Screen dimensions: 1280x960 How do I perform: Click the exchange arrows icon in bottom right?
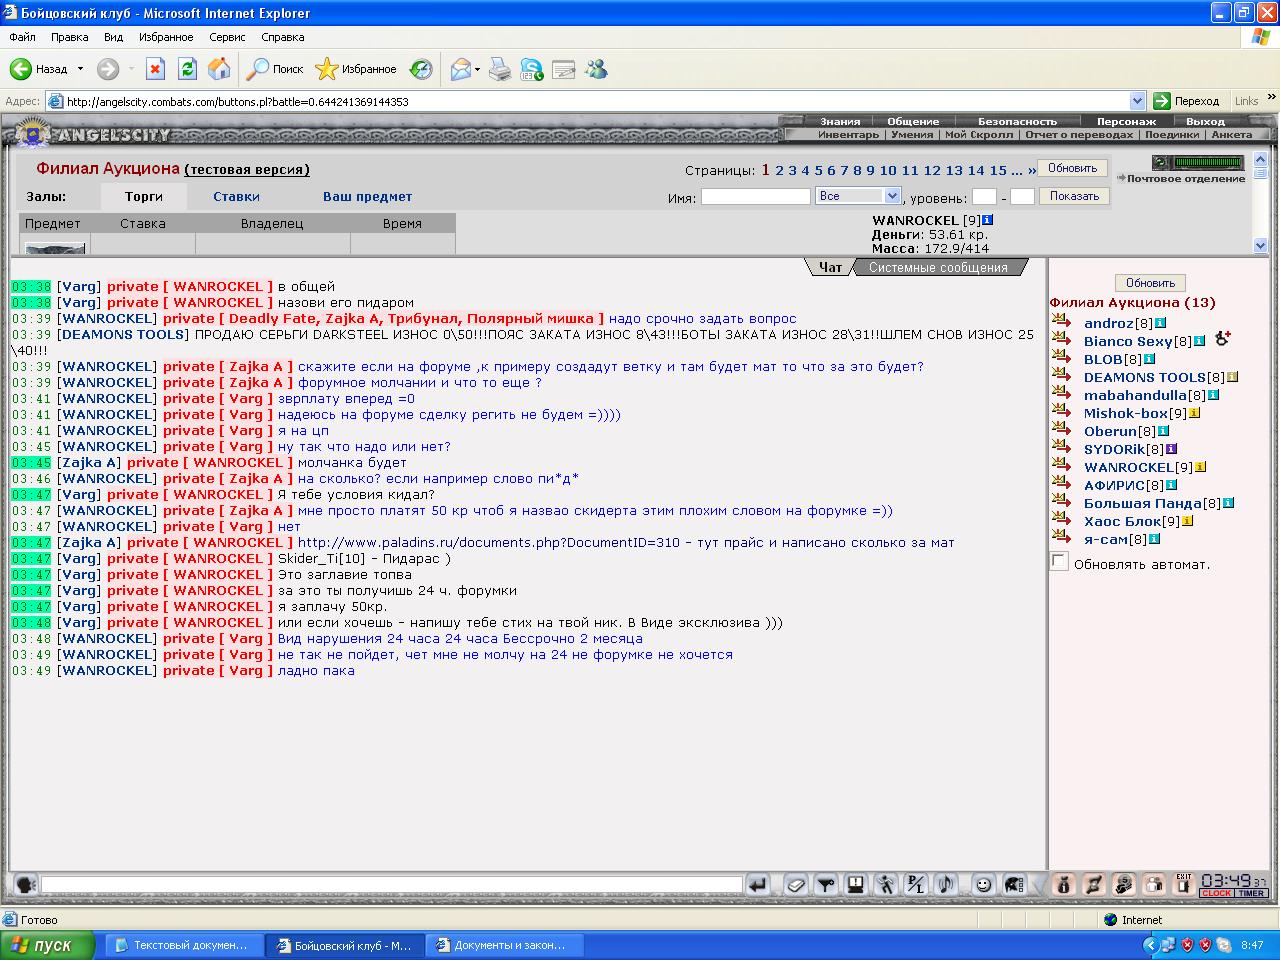point(1094,884)
